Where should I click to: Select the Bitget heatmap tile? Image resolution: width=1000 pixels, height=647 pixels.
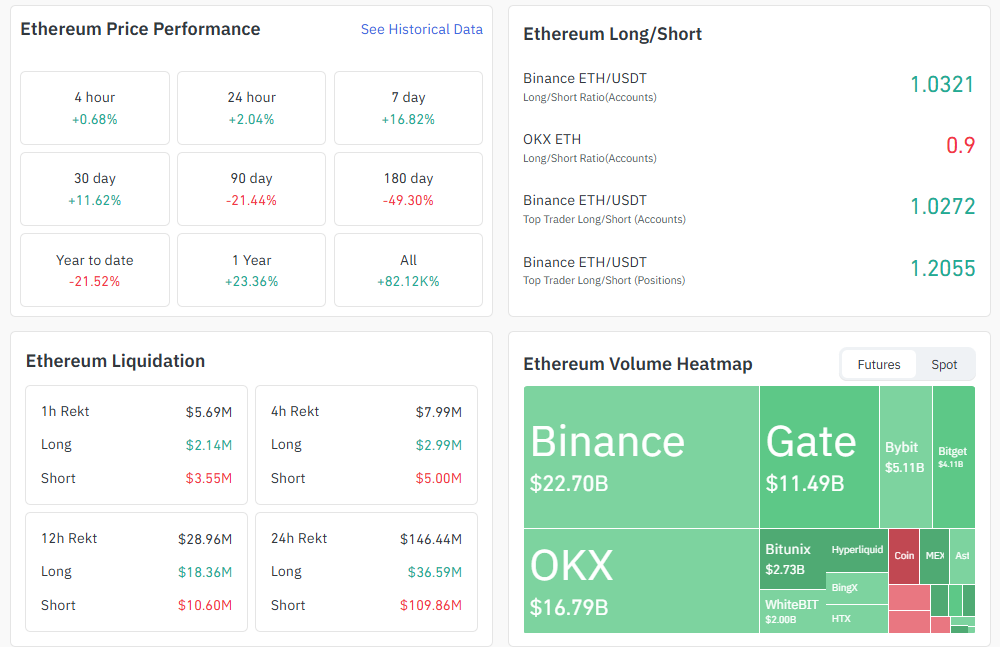(x=953, y=457)
